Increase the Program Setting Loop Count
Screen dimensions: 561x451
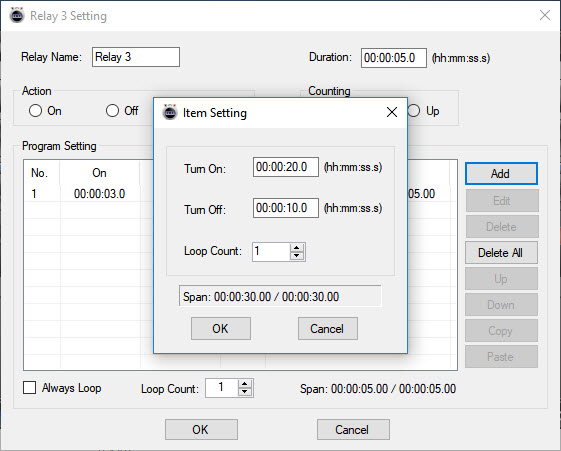pyautogui.click(x=245, y=384)
